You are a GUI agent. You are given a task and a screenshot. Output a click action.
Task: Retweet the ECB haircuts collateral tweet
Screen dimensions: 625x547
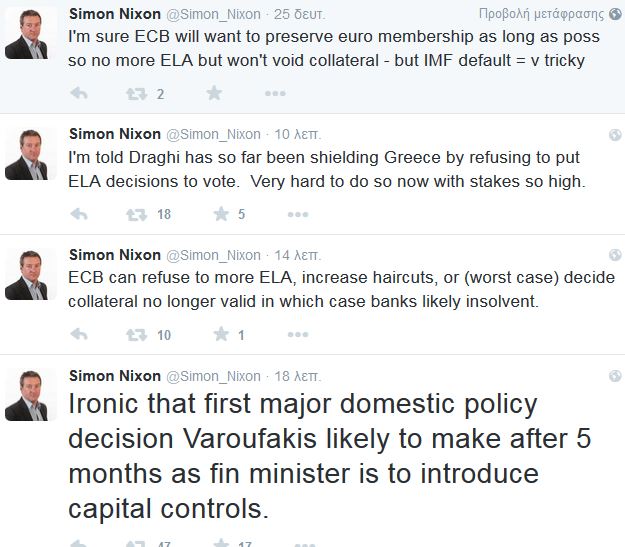[135, 335]
